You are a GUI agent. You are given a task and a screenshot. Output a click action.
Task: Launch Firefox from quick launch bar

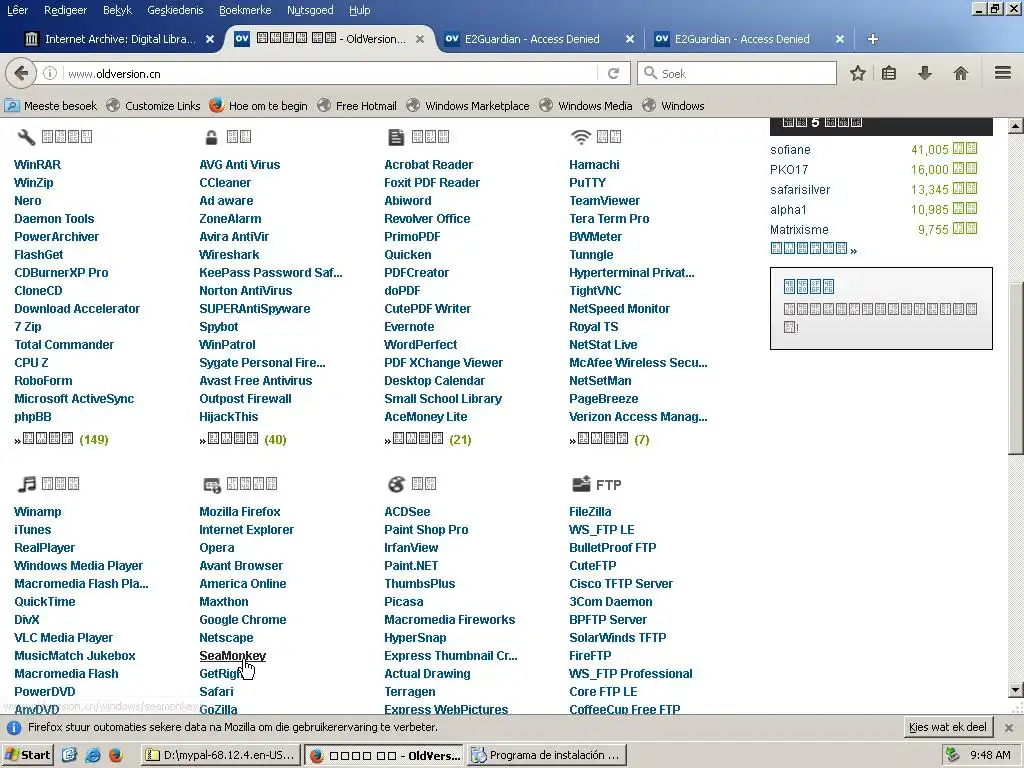116,755
